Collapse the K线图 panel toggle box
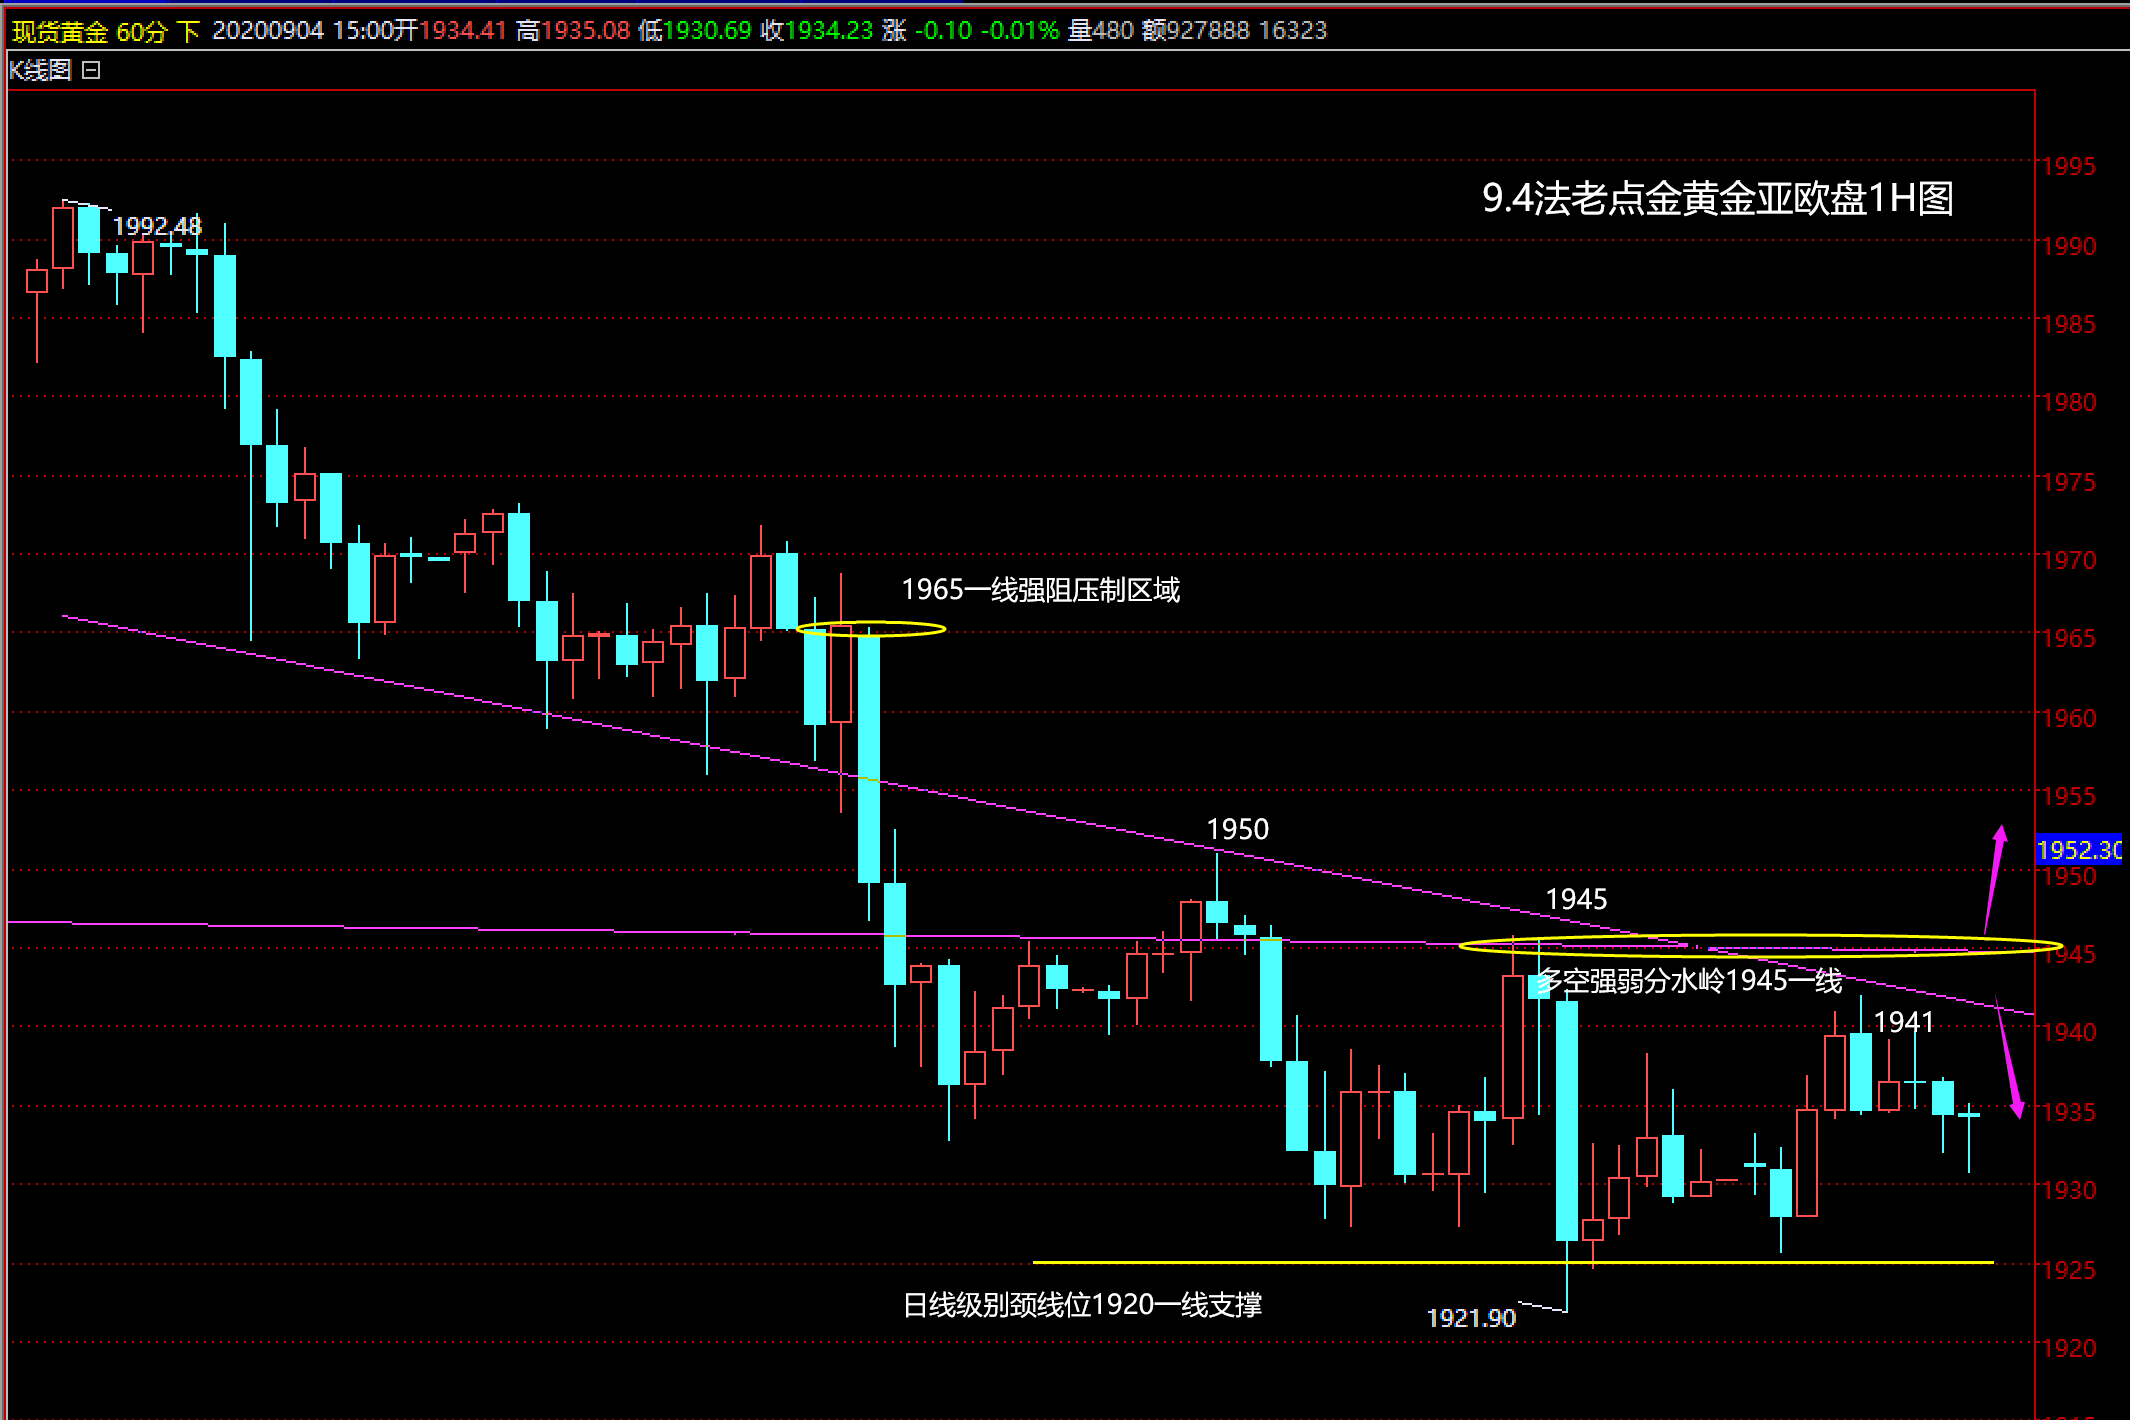2130x1420 pixels. tap(91, 70)
